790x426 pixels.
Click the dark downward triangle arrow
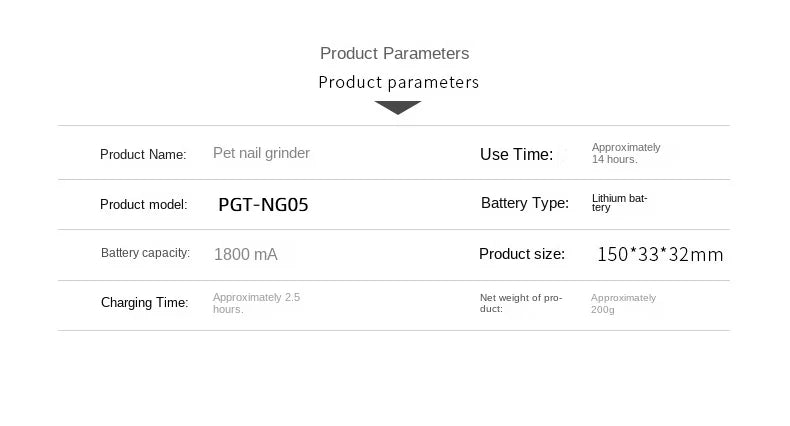pos(397,107)
